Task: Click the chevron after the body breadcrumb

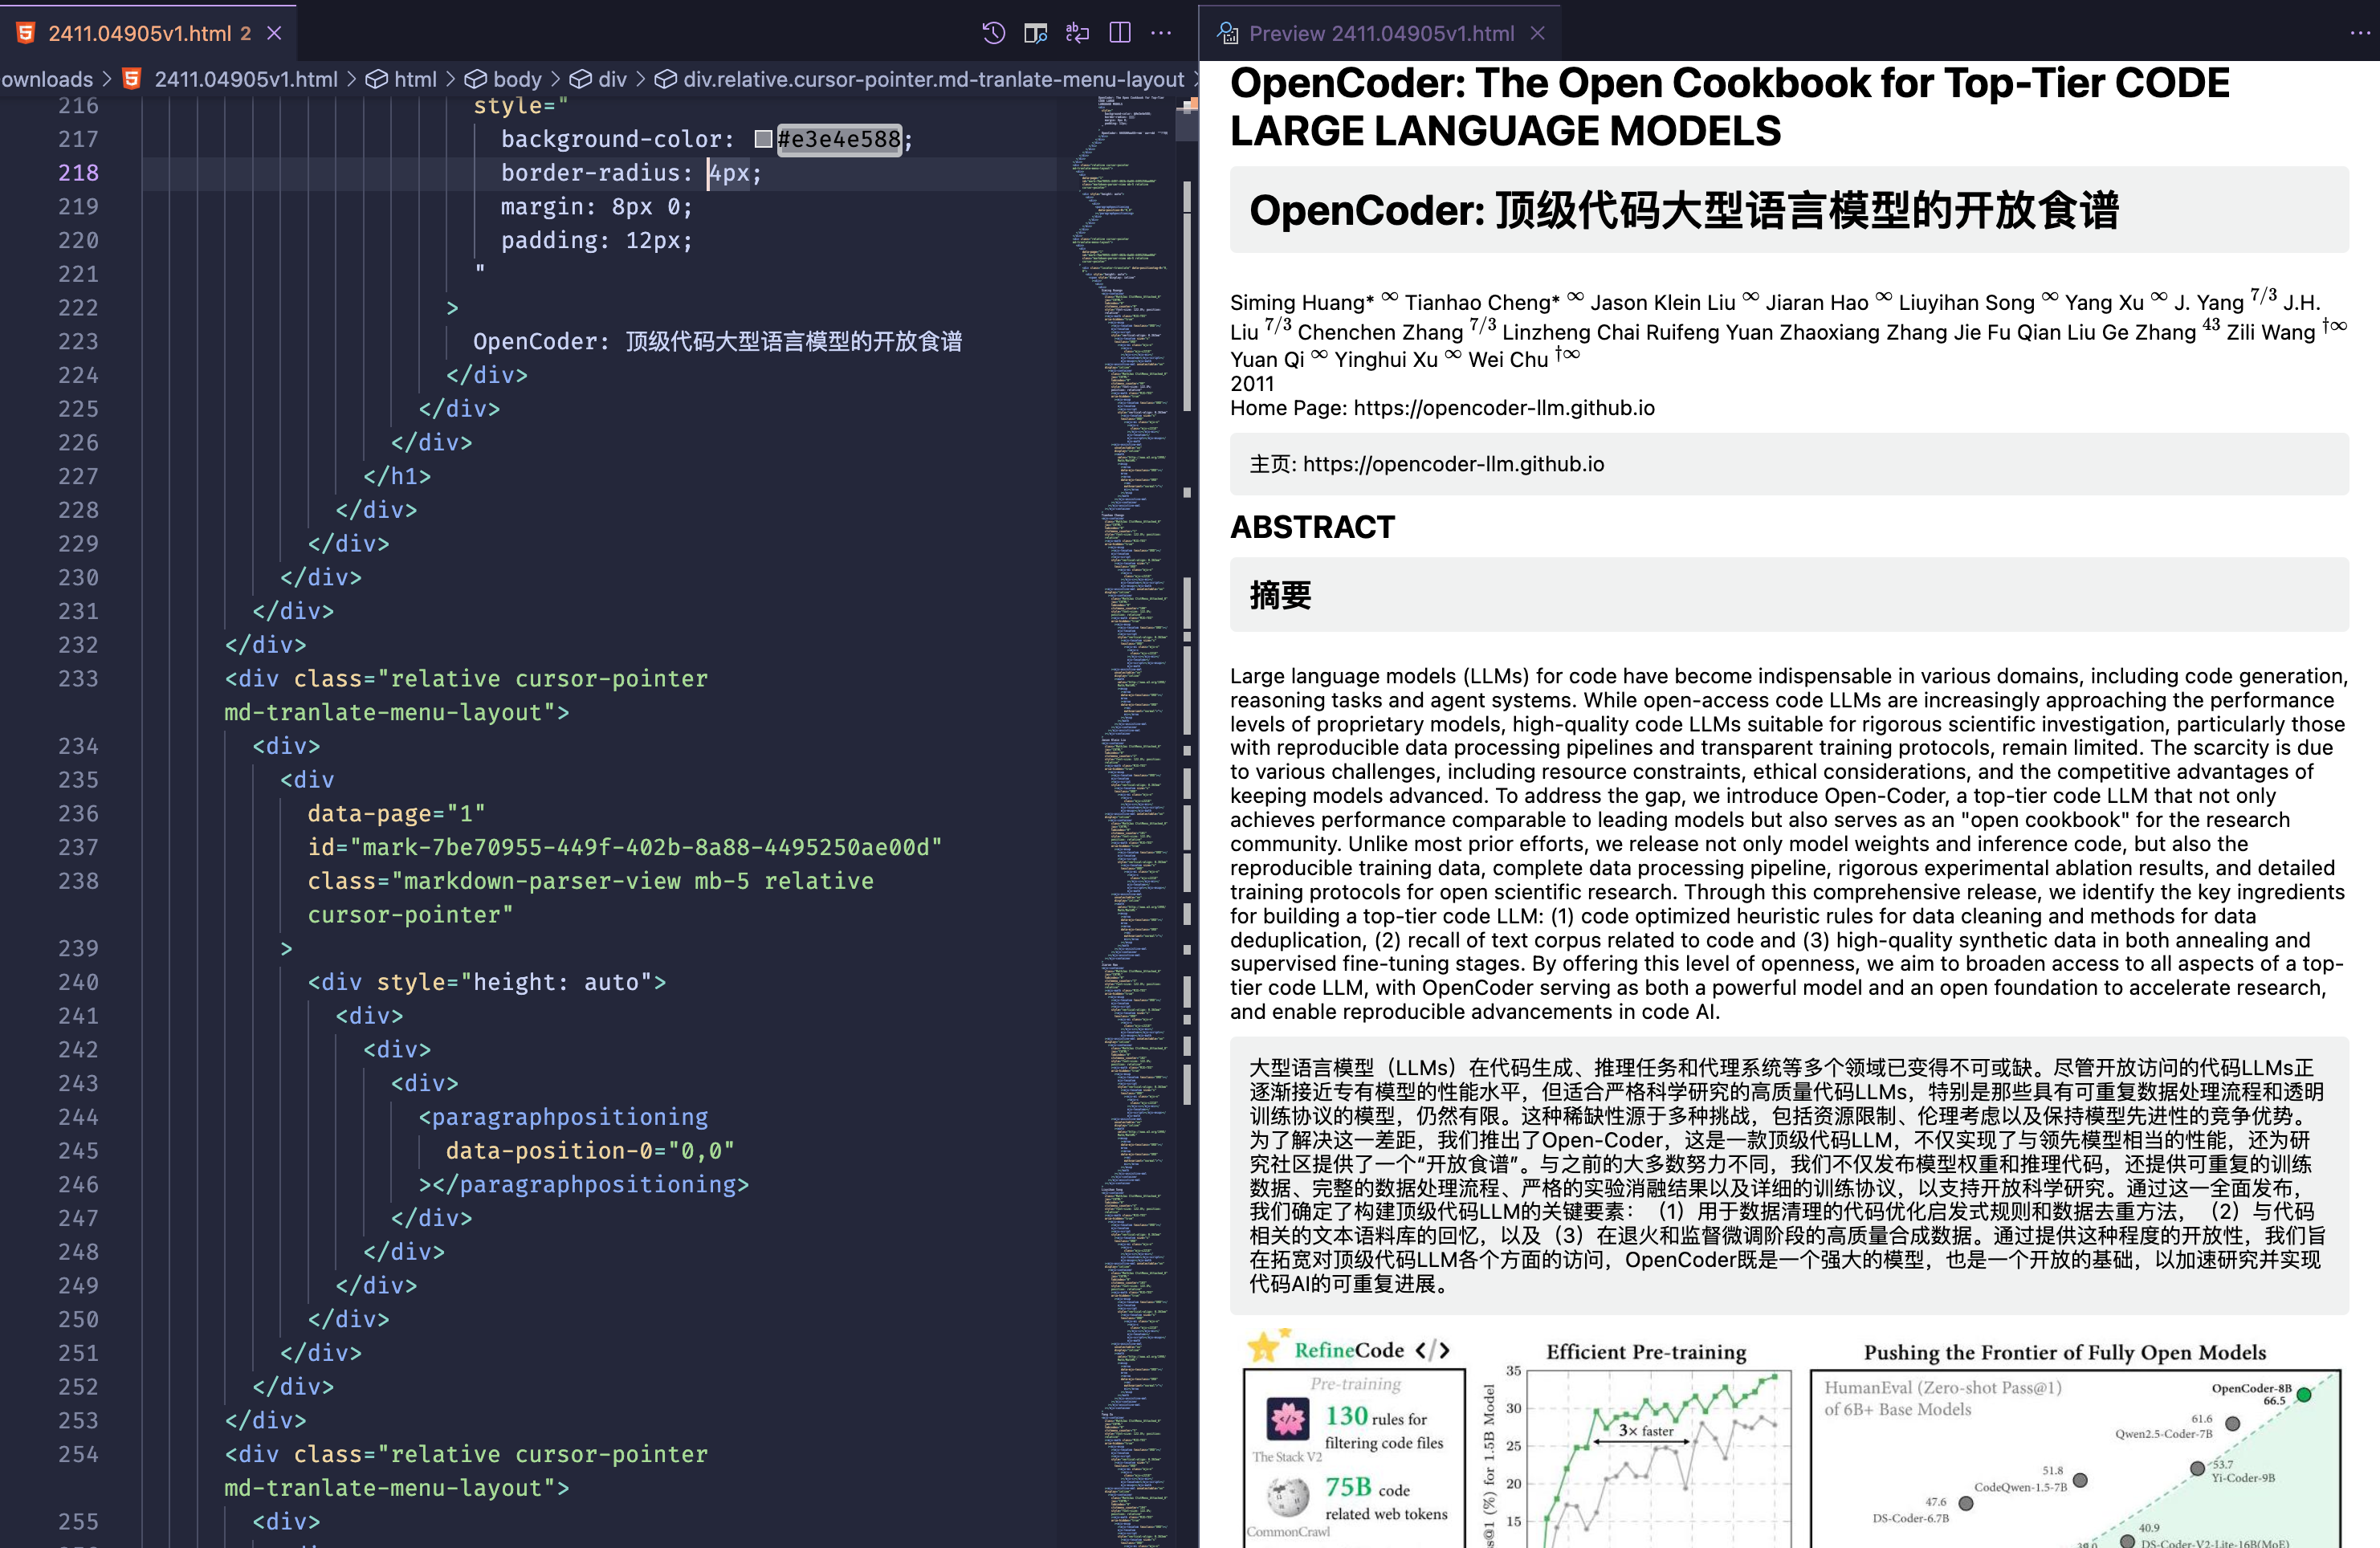Action: click(x=555, y=79)
